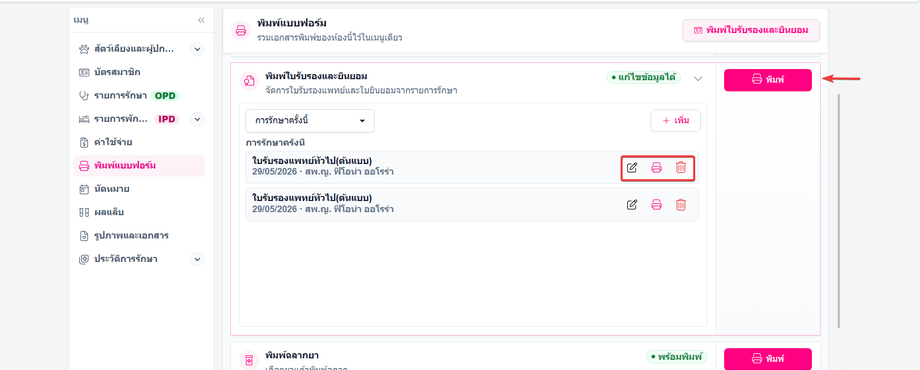Delete the first medical certificate entry
The image size is (920, 370).
click(x=681, y=168)
